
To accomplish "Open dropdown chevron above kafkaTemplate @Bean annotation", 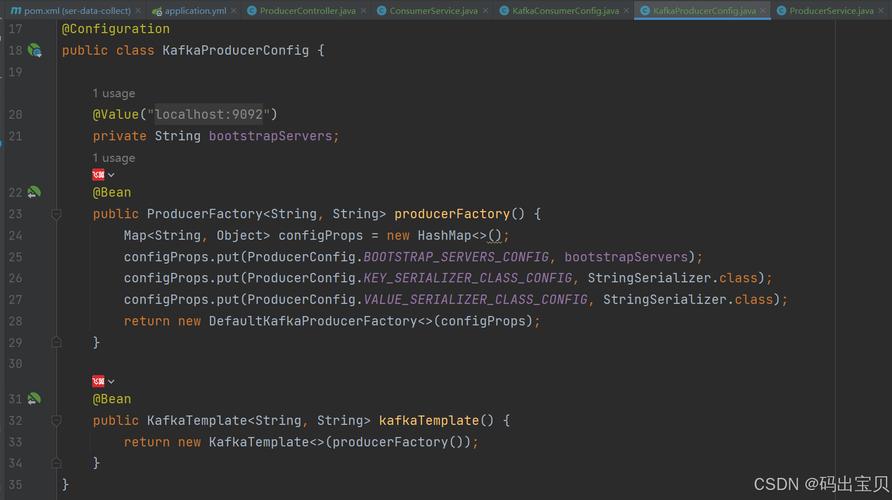I will (111, 382).
